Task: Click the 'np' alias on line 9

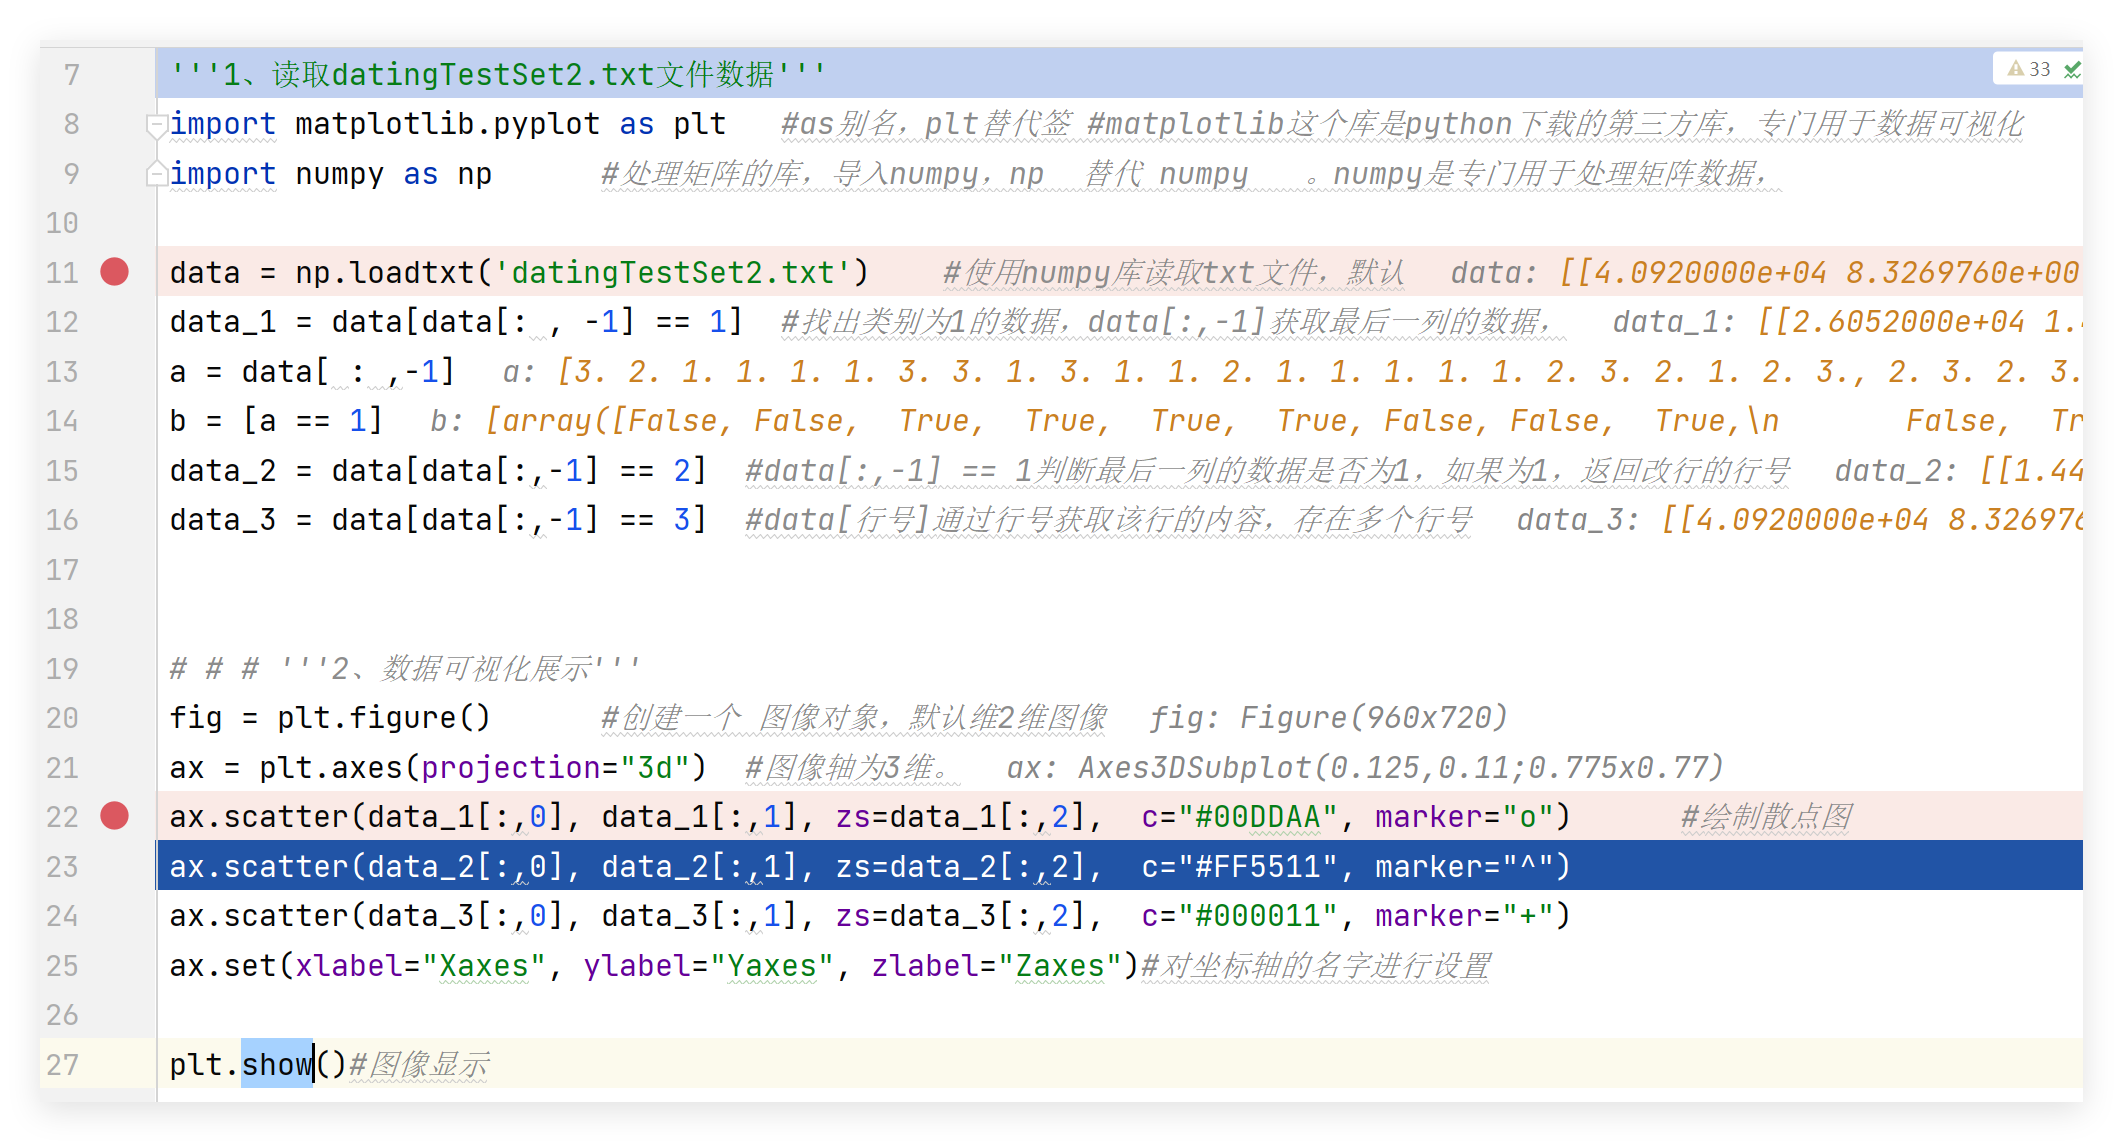Action: click(x=475, y=174)
